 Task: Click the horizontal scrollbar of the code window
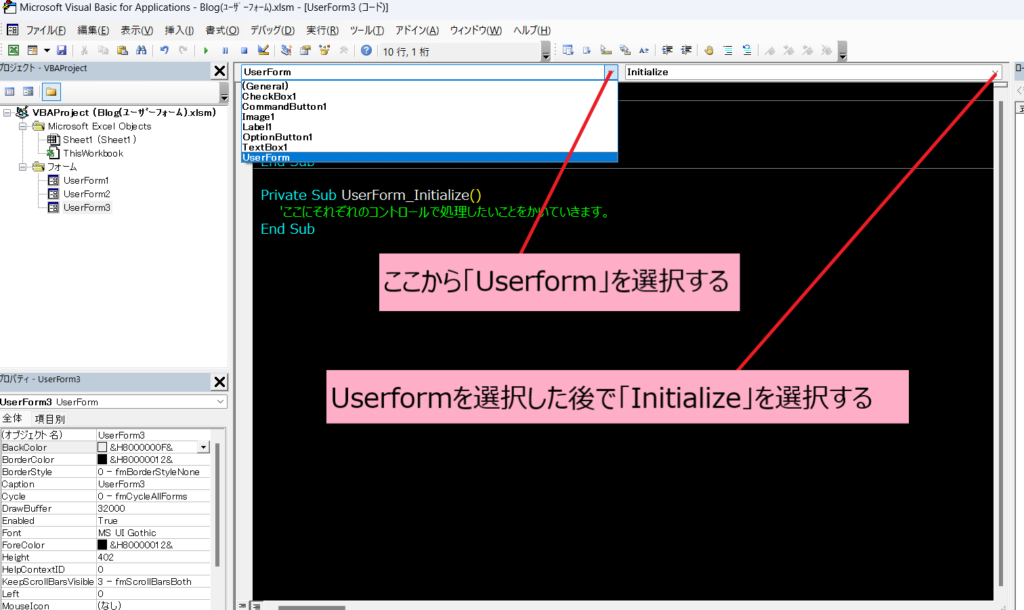tap(310, 605)
